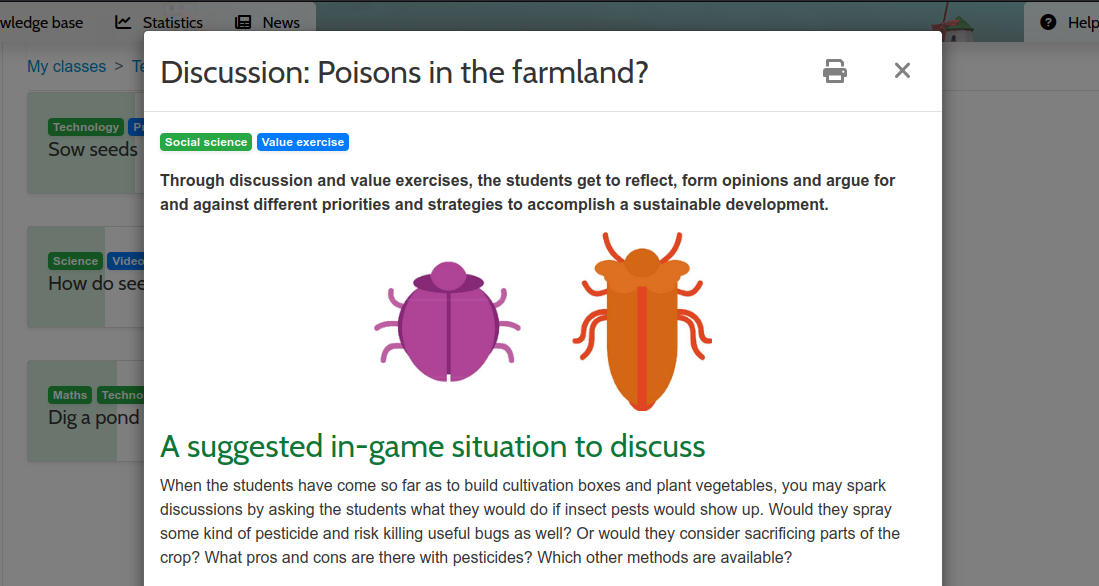The image size is (1099, 586).
Task: Open the Statistics tab
Action: pyautogui.click(x=158, y=22)
